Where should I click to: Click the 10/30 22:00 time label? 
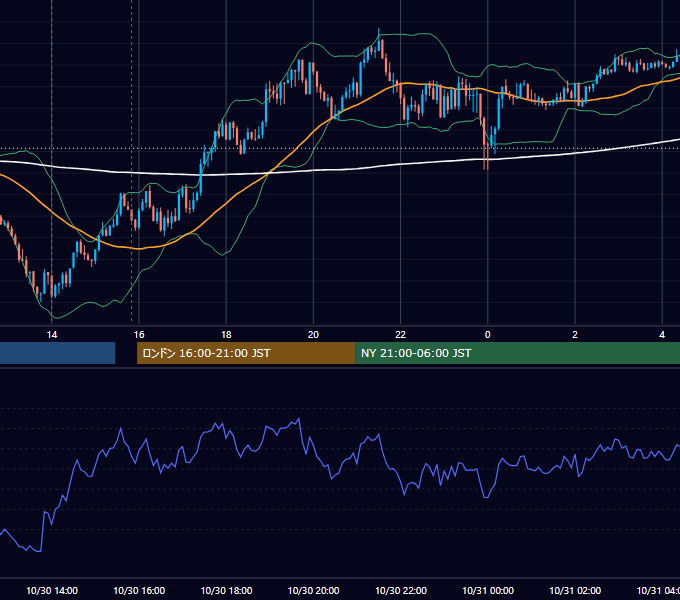pos(401,590)
